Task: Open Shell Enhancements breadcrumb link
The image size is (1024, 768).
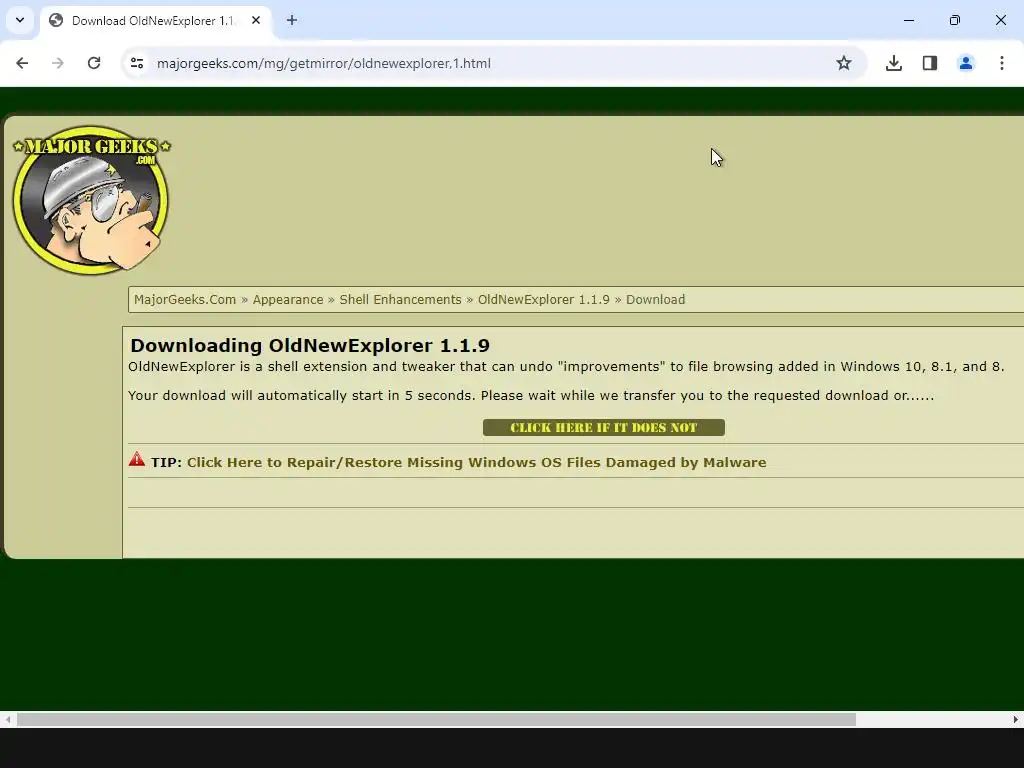Action: 400,300
